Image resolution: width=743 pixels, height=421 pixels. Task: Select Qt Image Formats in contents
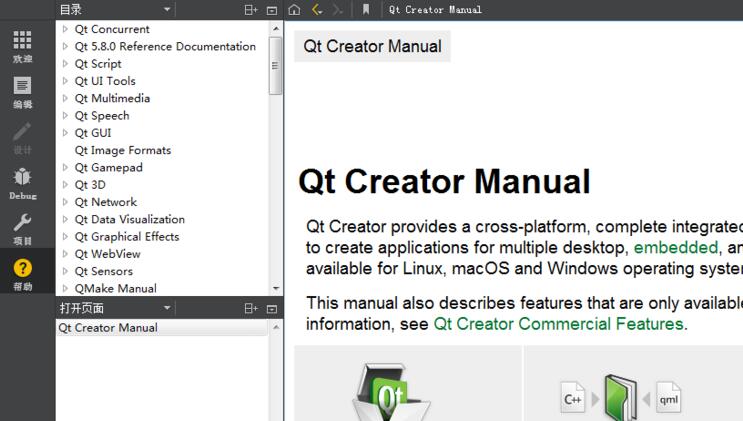coord(123,150)
